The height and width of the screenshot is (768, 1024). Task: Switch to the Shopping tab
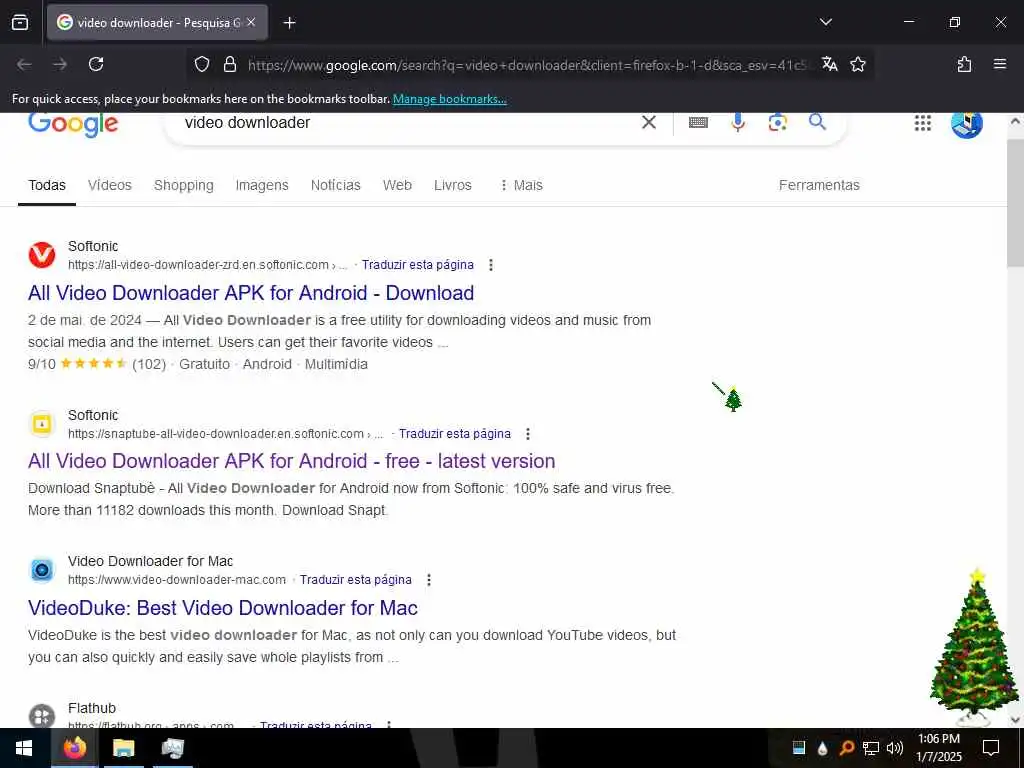(x=184, y=185)
